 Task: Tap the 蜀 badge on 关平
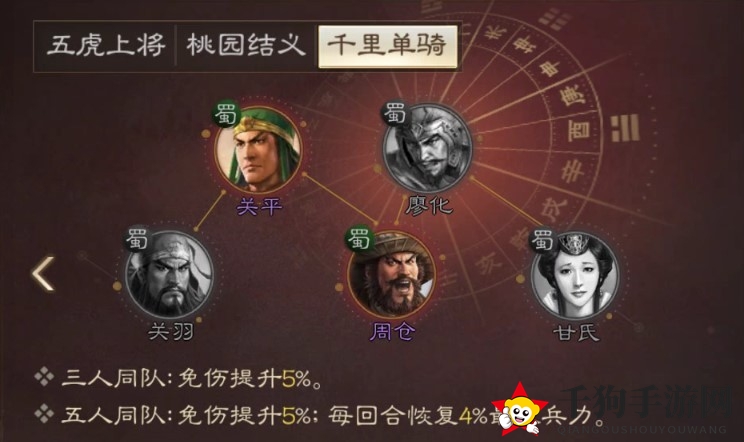225,114
